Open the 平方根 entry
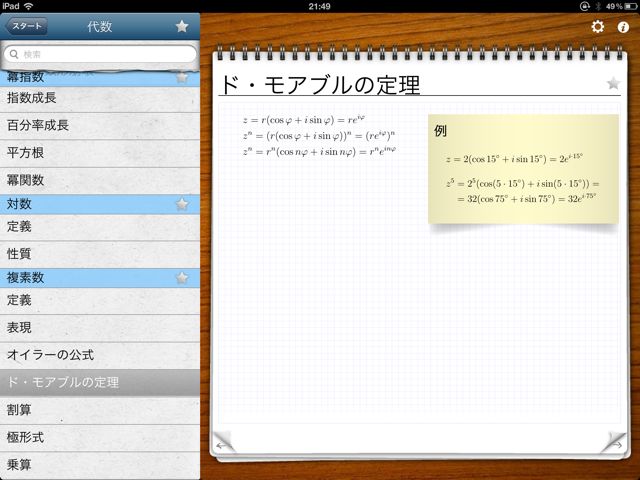640x480 pixels. coord(100,153)
